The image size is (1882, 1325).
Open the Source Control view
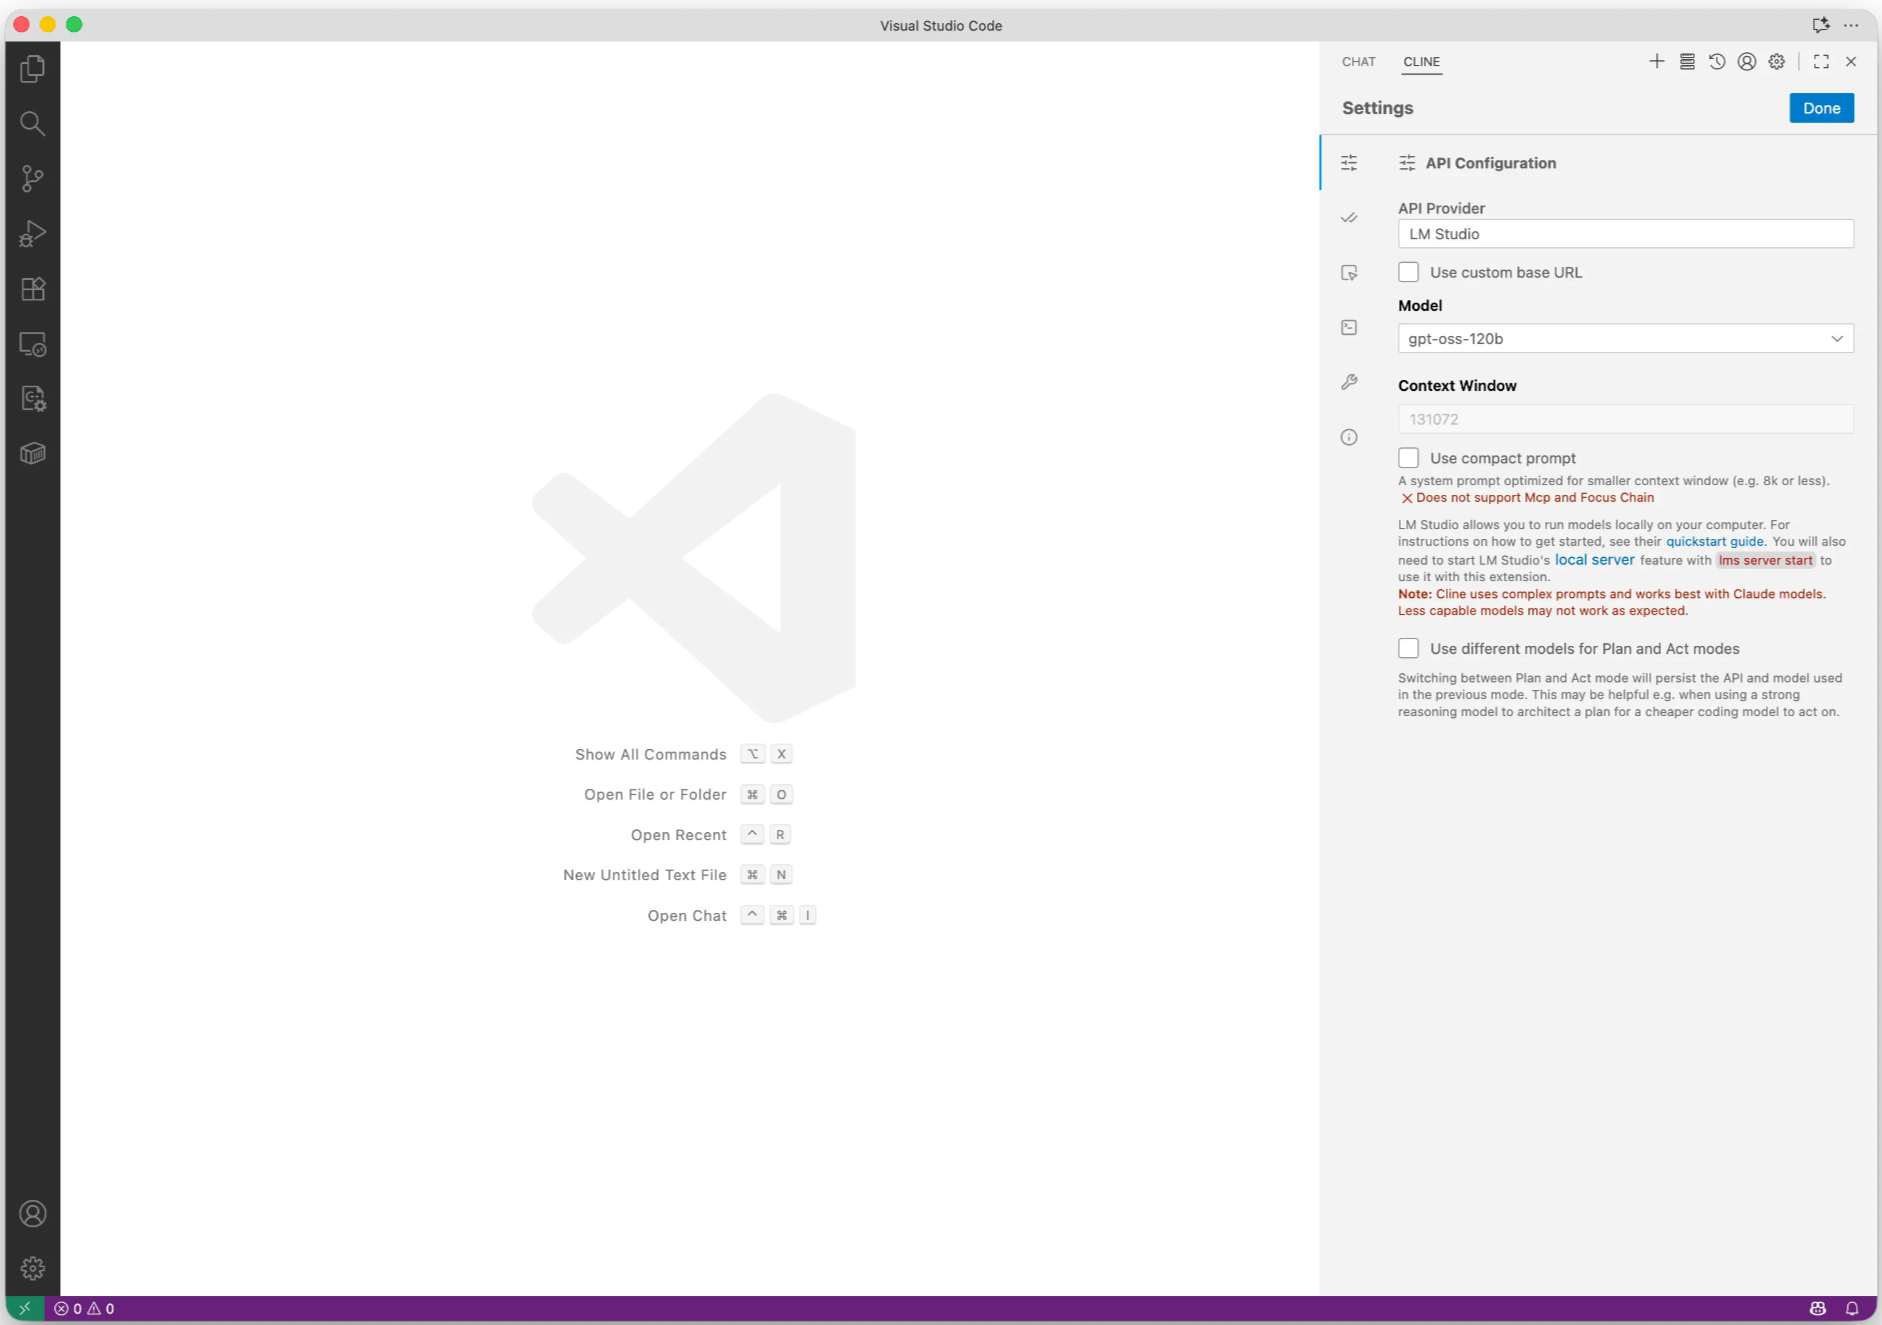(x=32, y=178)
